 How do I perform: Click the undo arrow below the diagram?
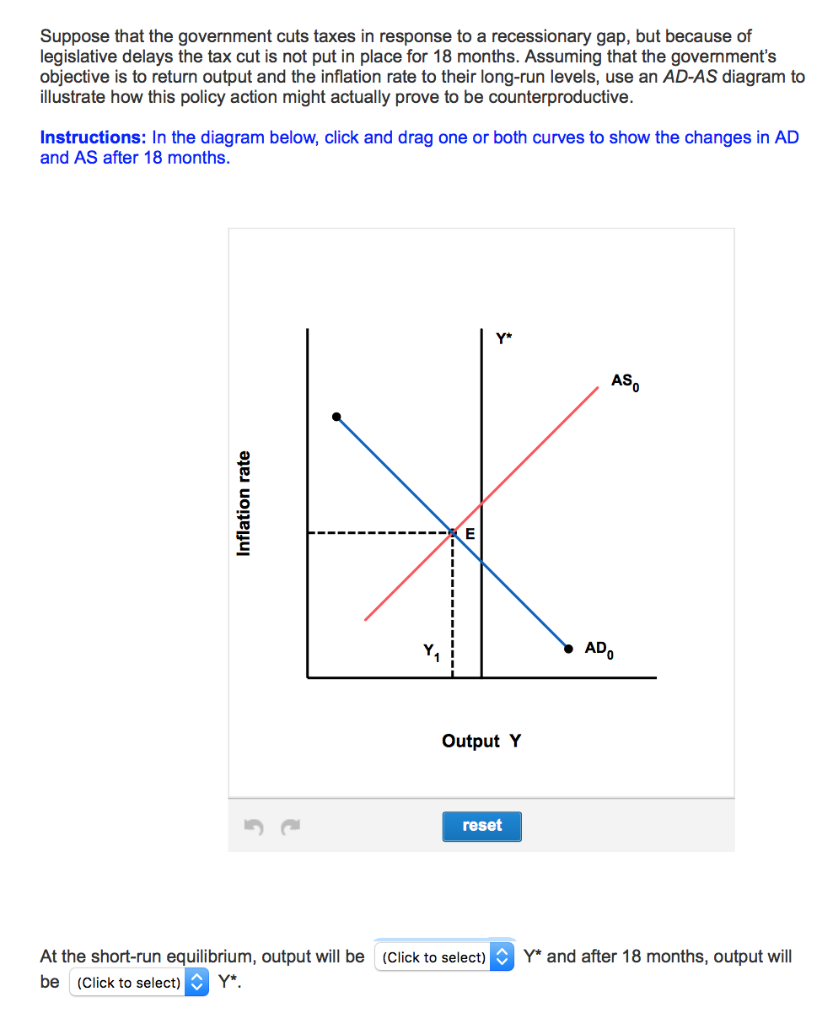point(252,826)
